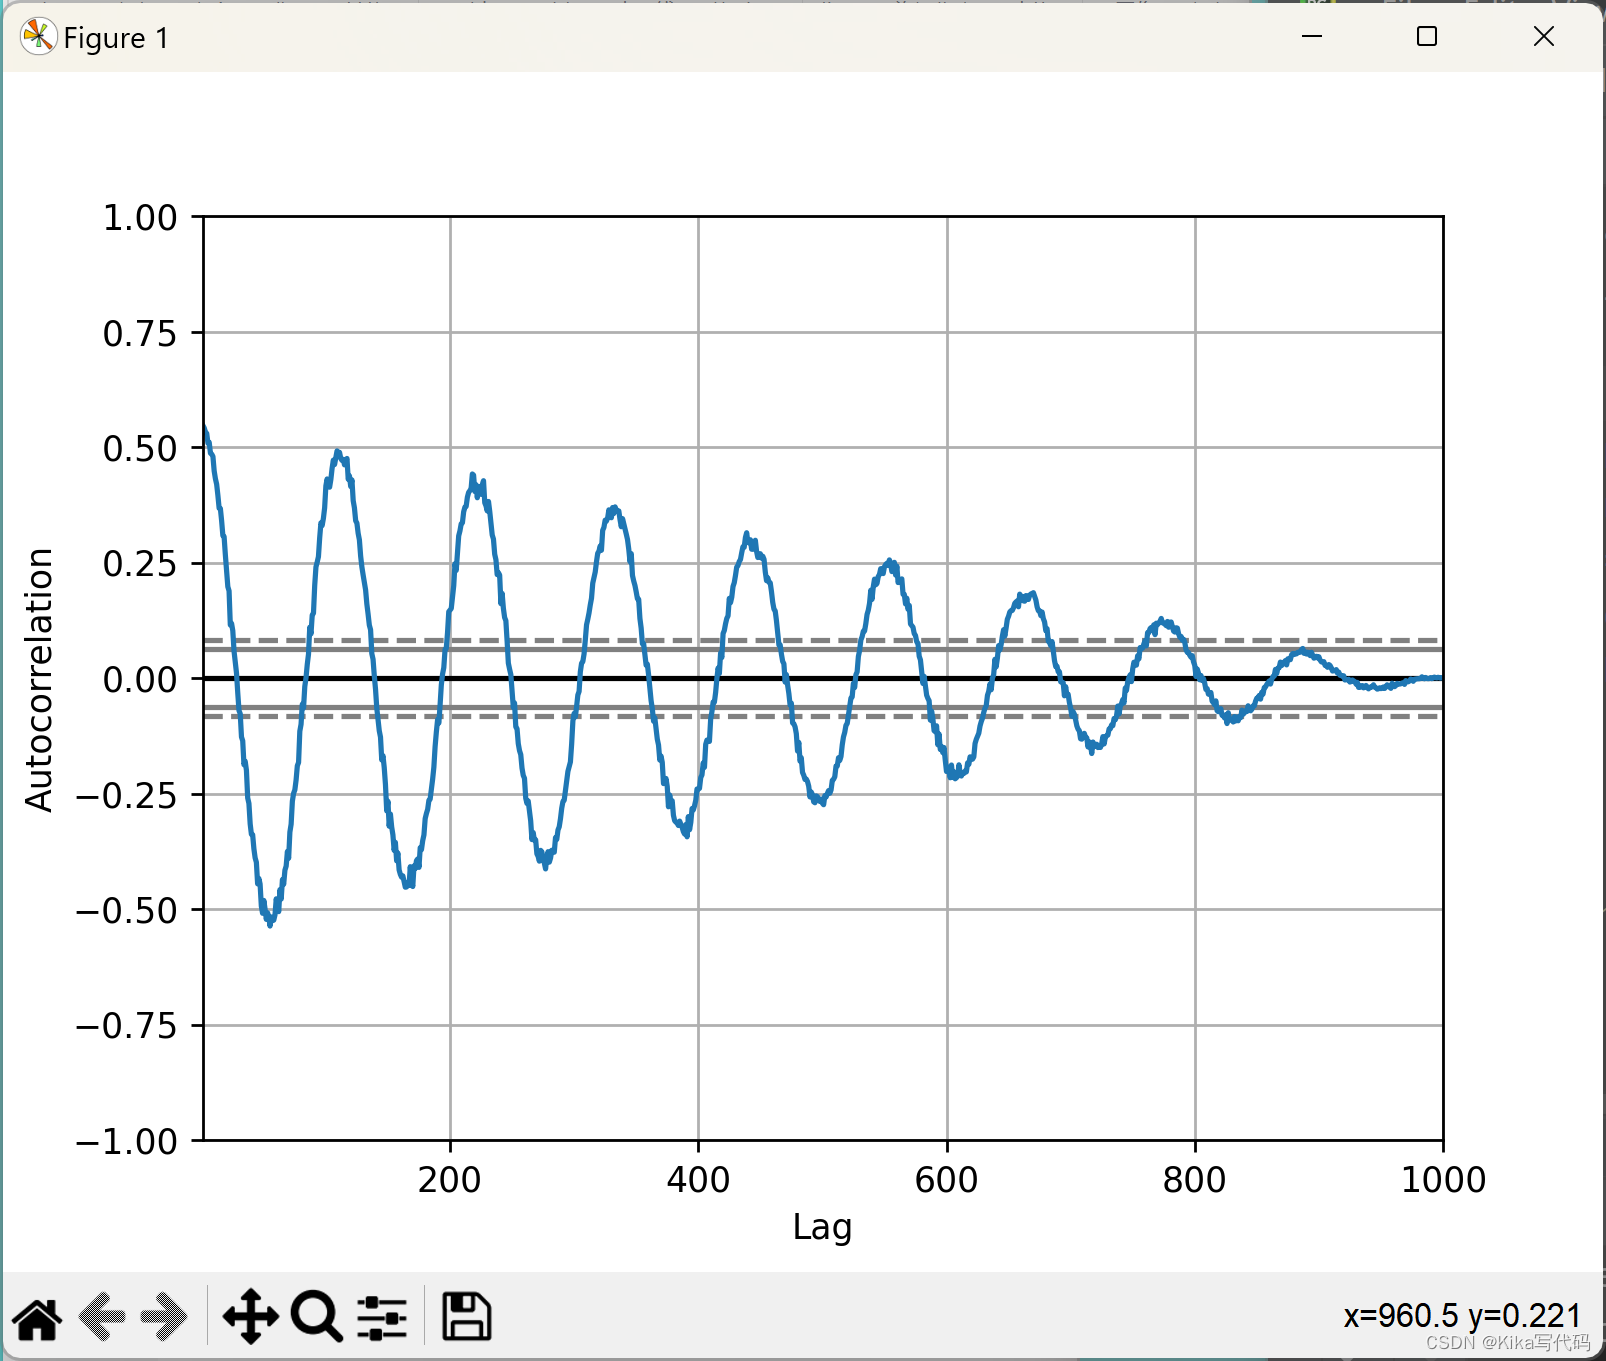Click the 1000 x-axis tick label

tap(1443, 1180)
